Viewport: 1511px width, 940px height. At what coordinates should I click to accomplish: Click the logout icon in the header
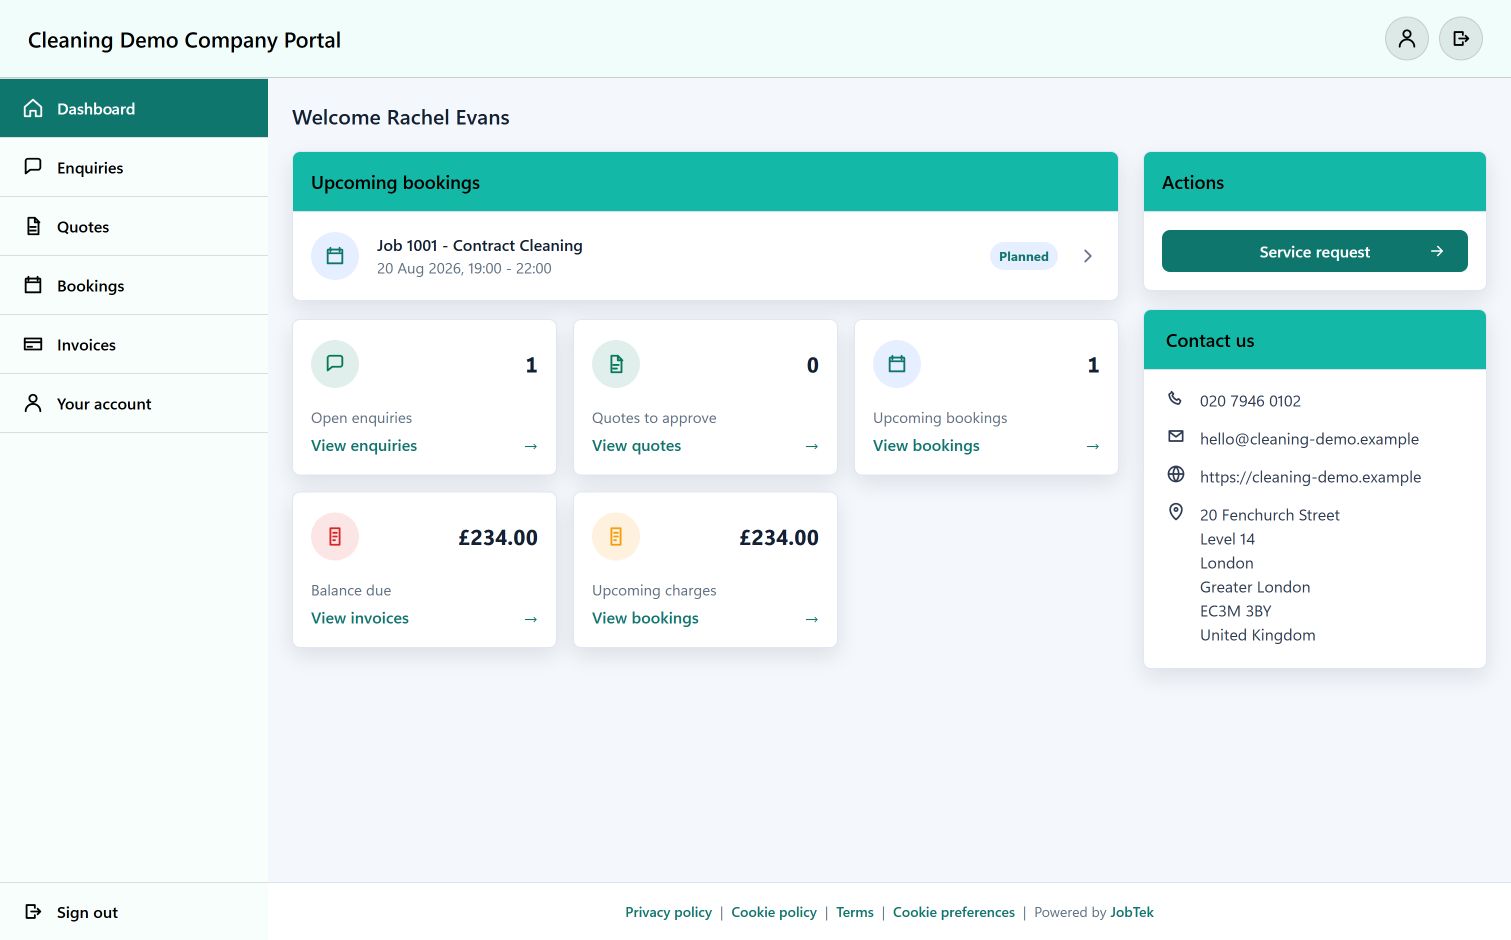pos(1460,39)
